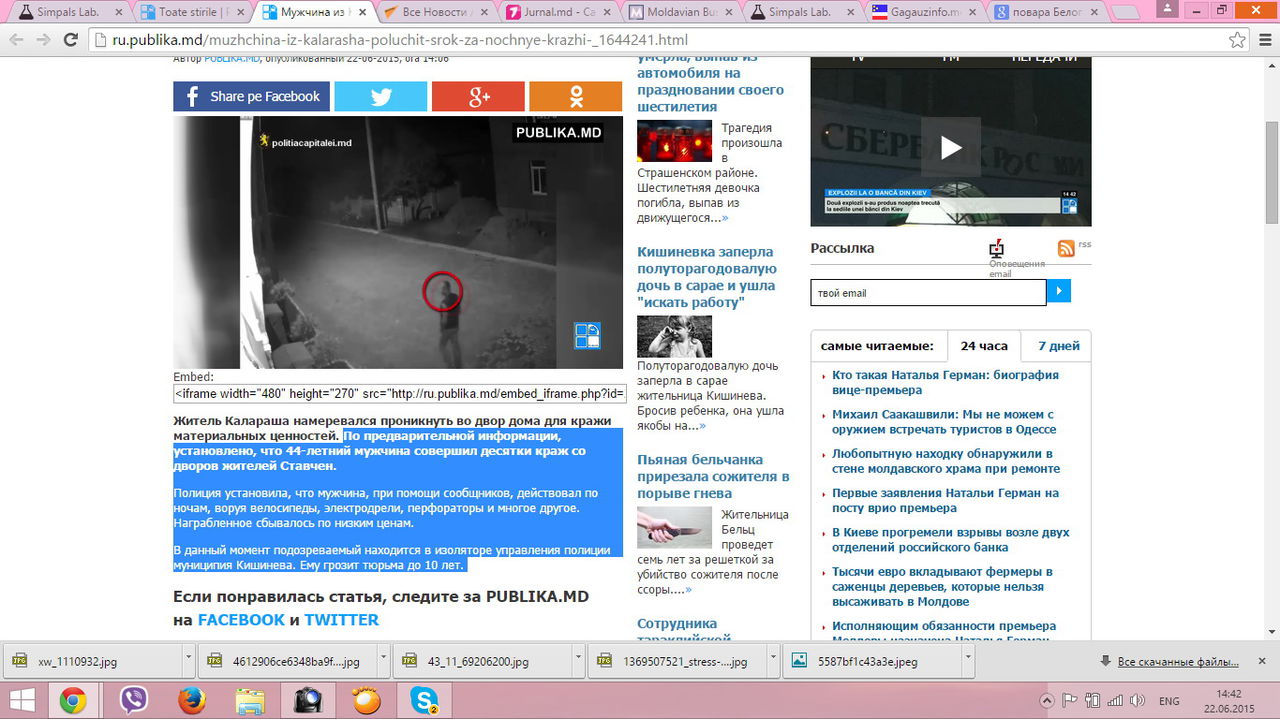Go forward with the browser forward arrow
This screenshot has width=1280, height=719.
(x=43, y=40)
